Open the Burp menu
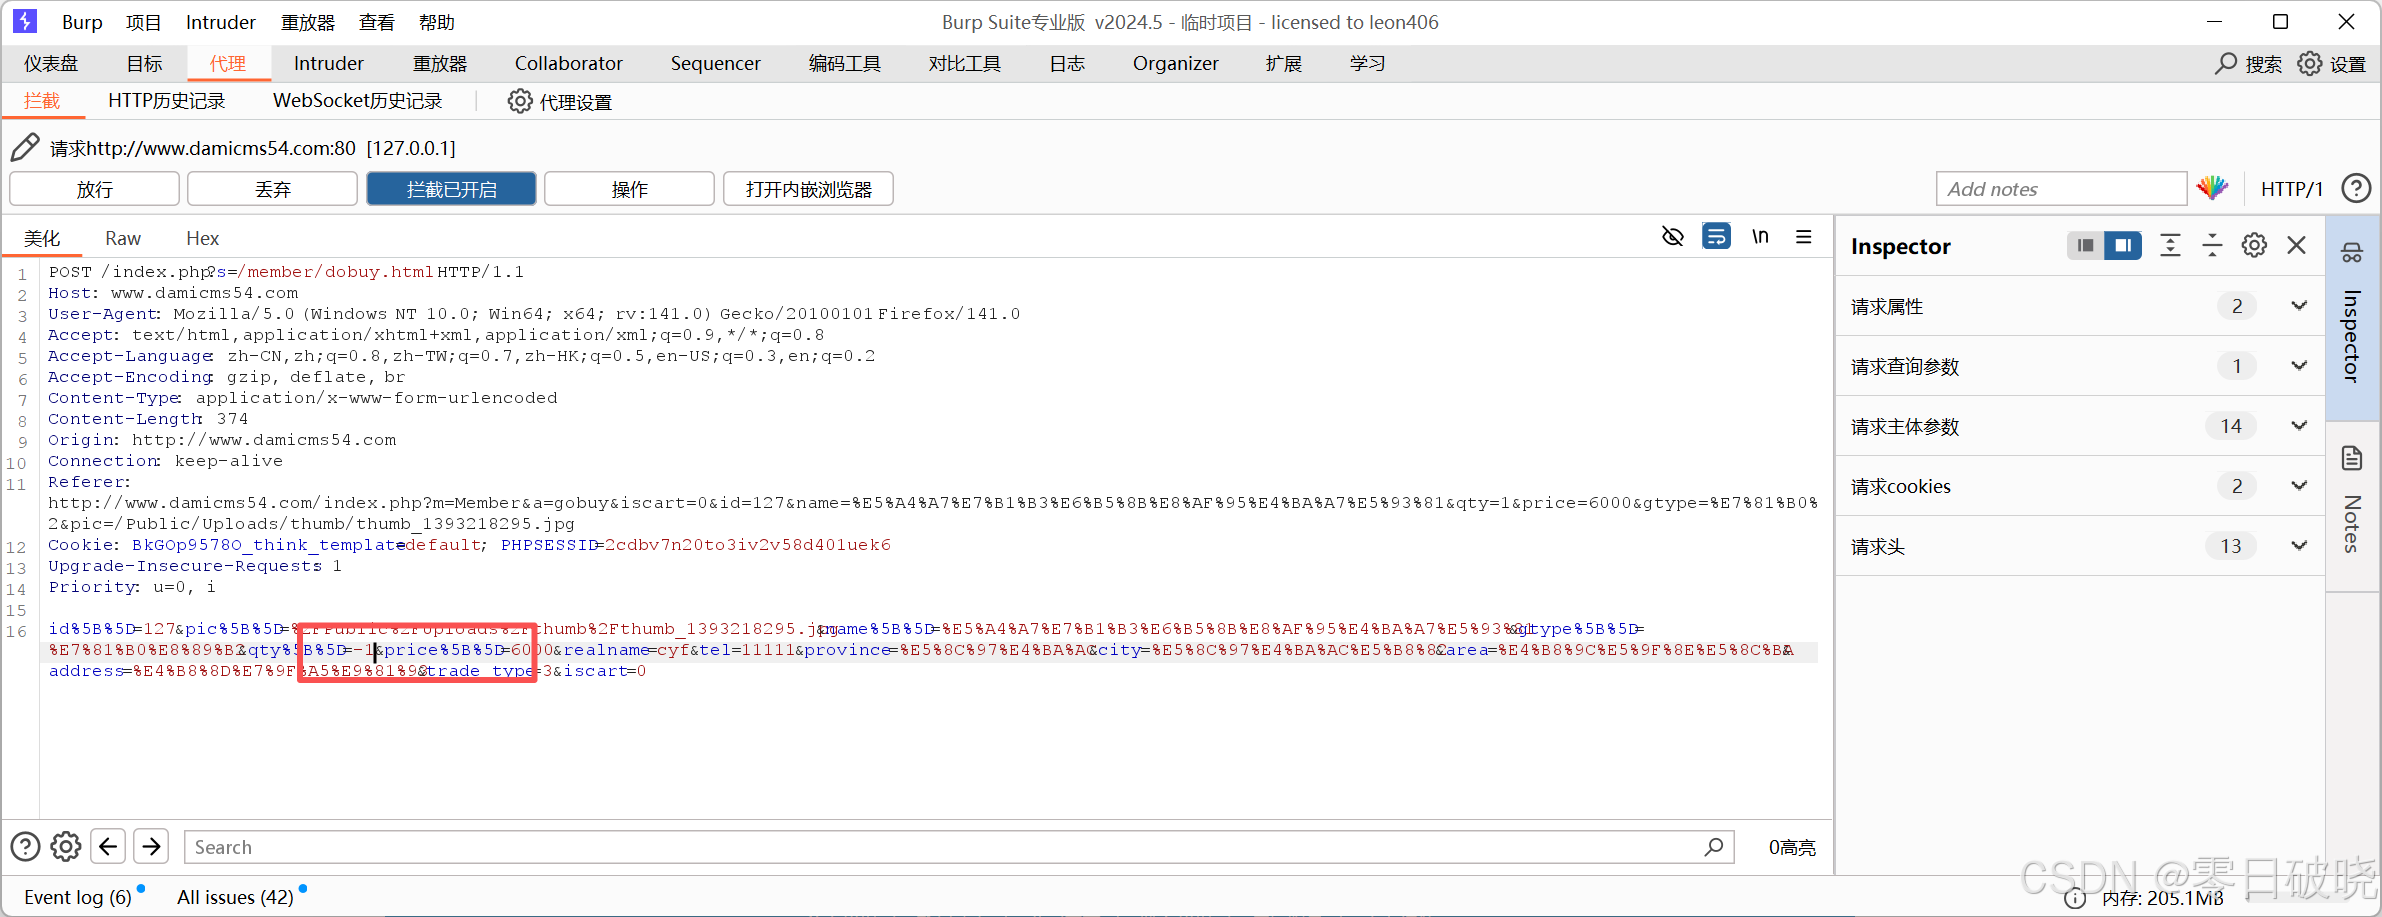Screen dimensions: 2382x917 click(x=82, y=22)
